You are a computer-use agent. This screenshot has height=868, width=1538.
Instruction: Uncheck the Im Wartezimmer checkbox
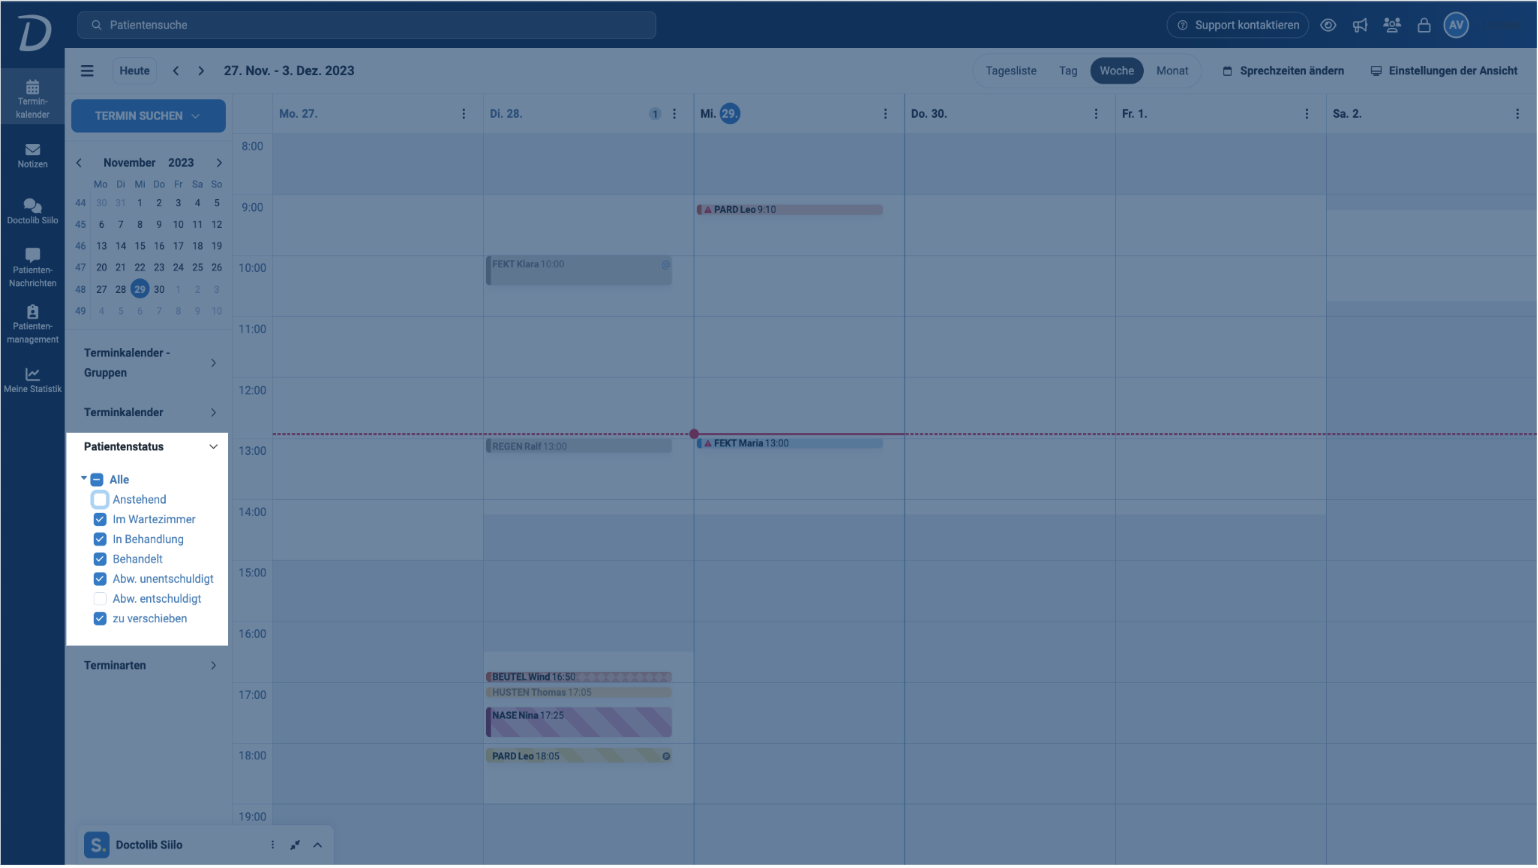point(100,519)
